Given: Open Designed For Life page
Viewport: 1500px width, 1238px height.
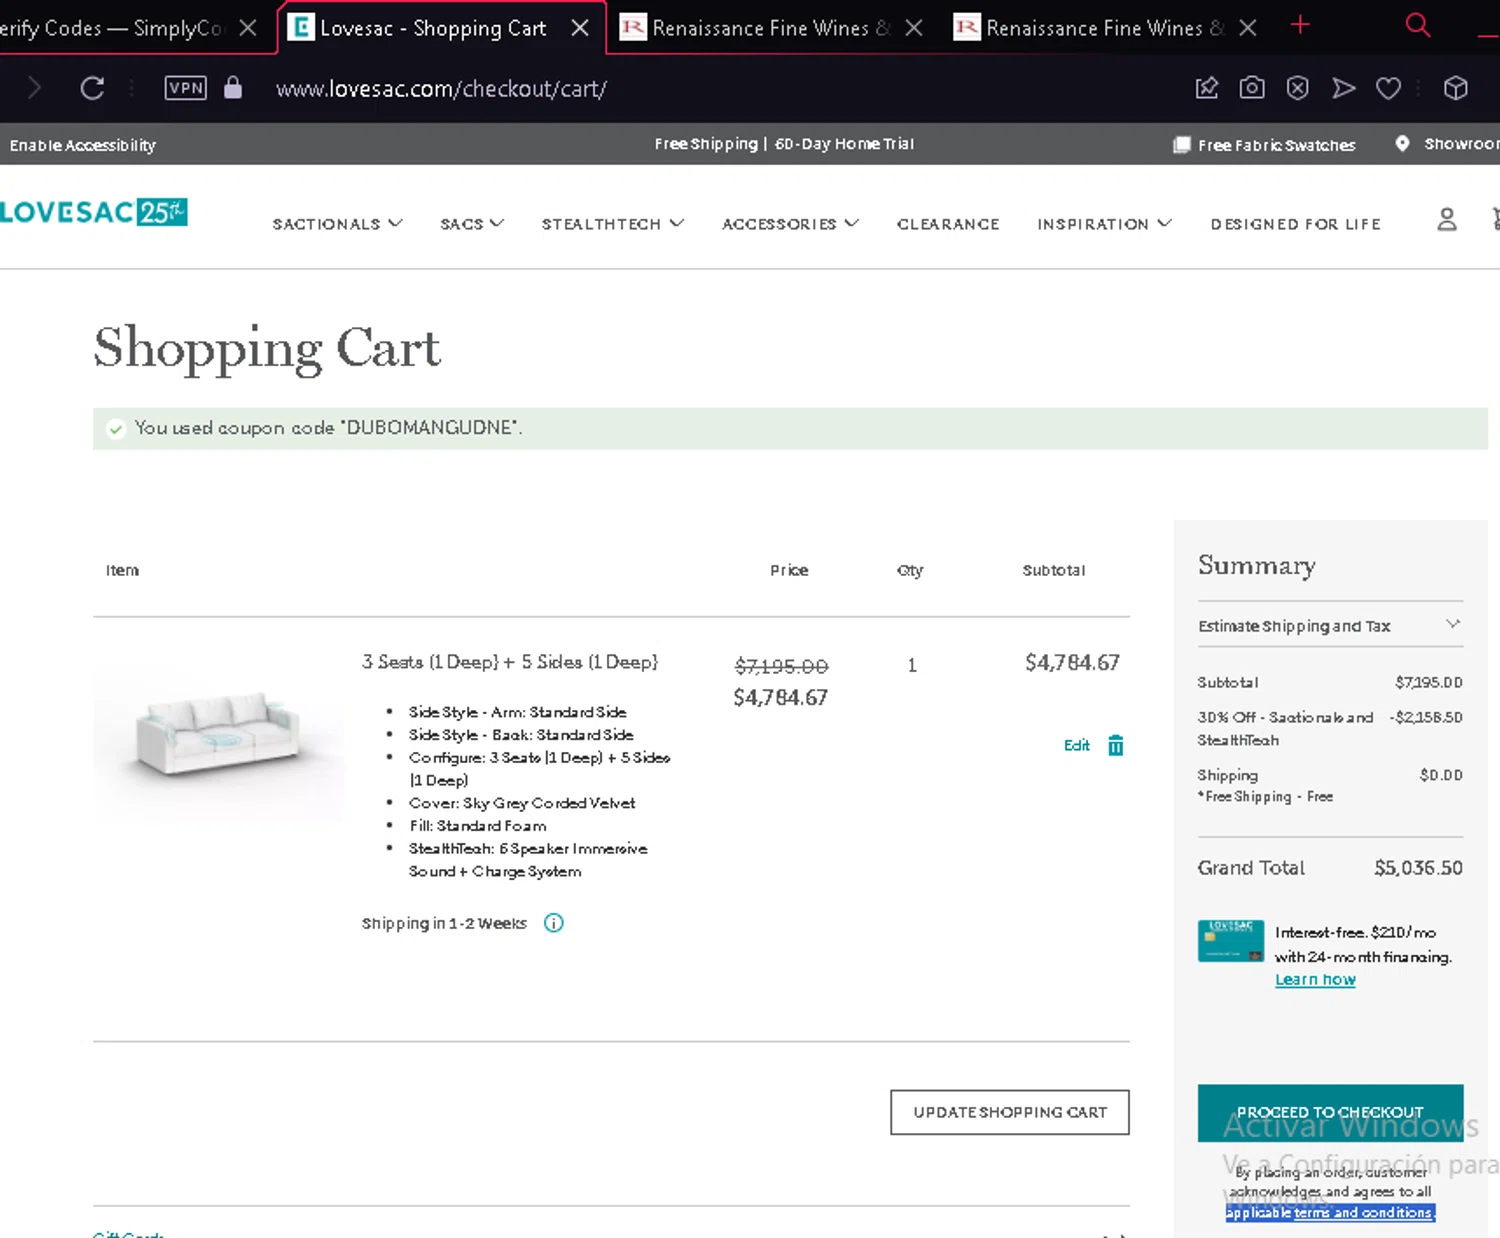Looking at the screenshot, I should 1296,224.
